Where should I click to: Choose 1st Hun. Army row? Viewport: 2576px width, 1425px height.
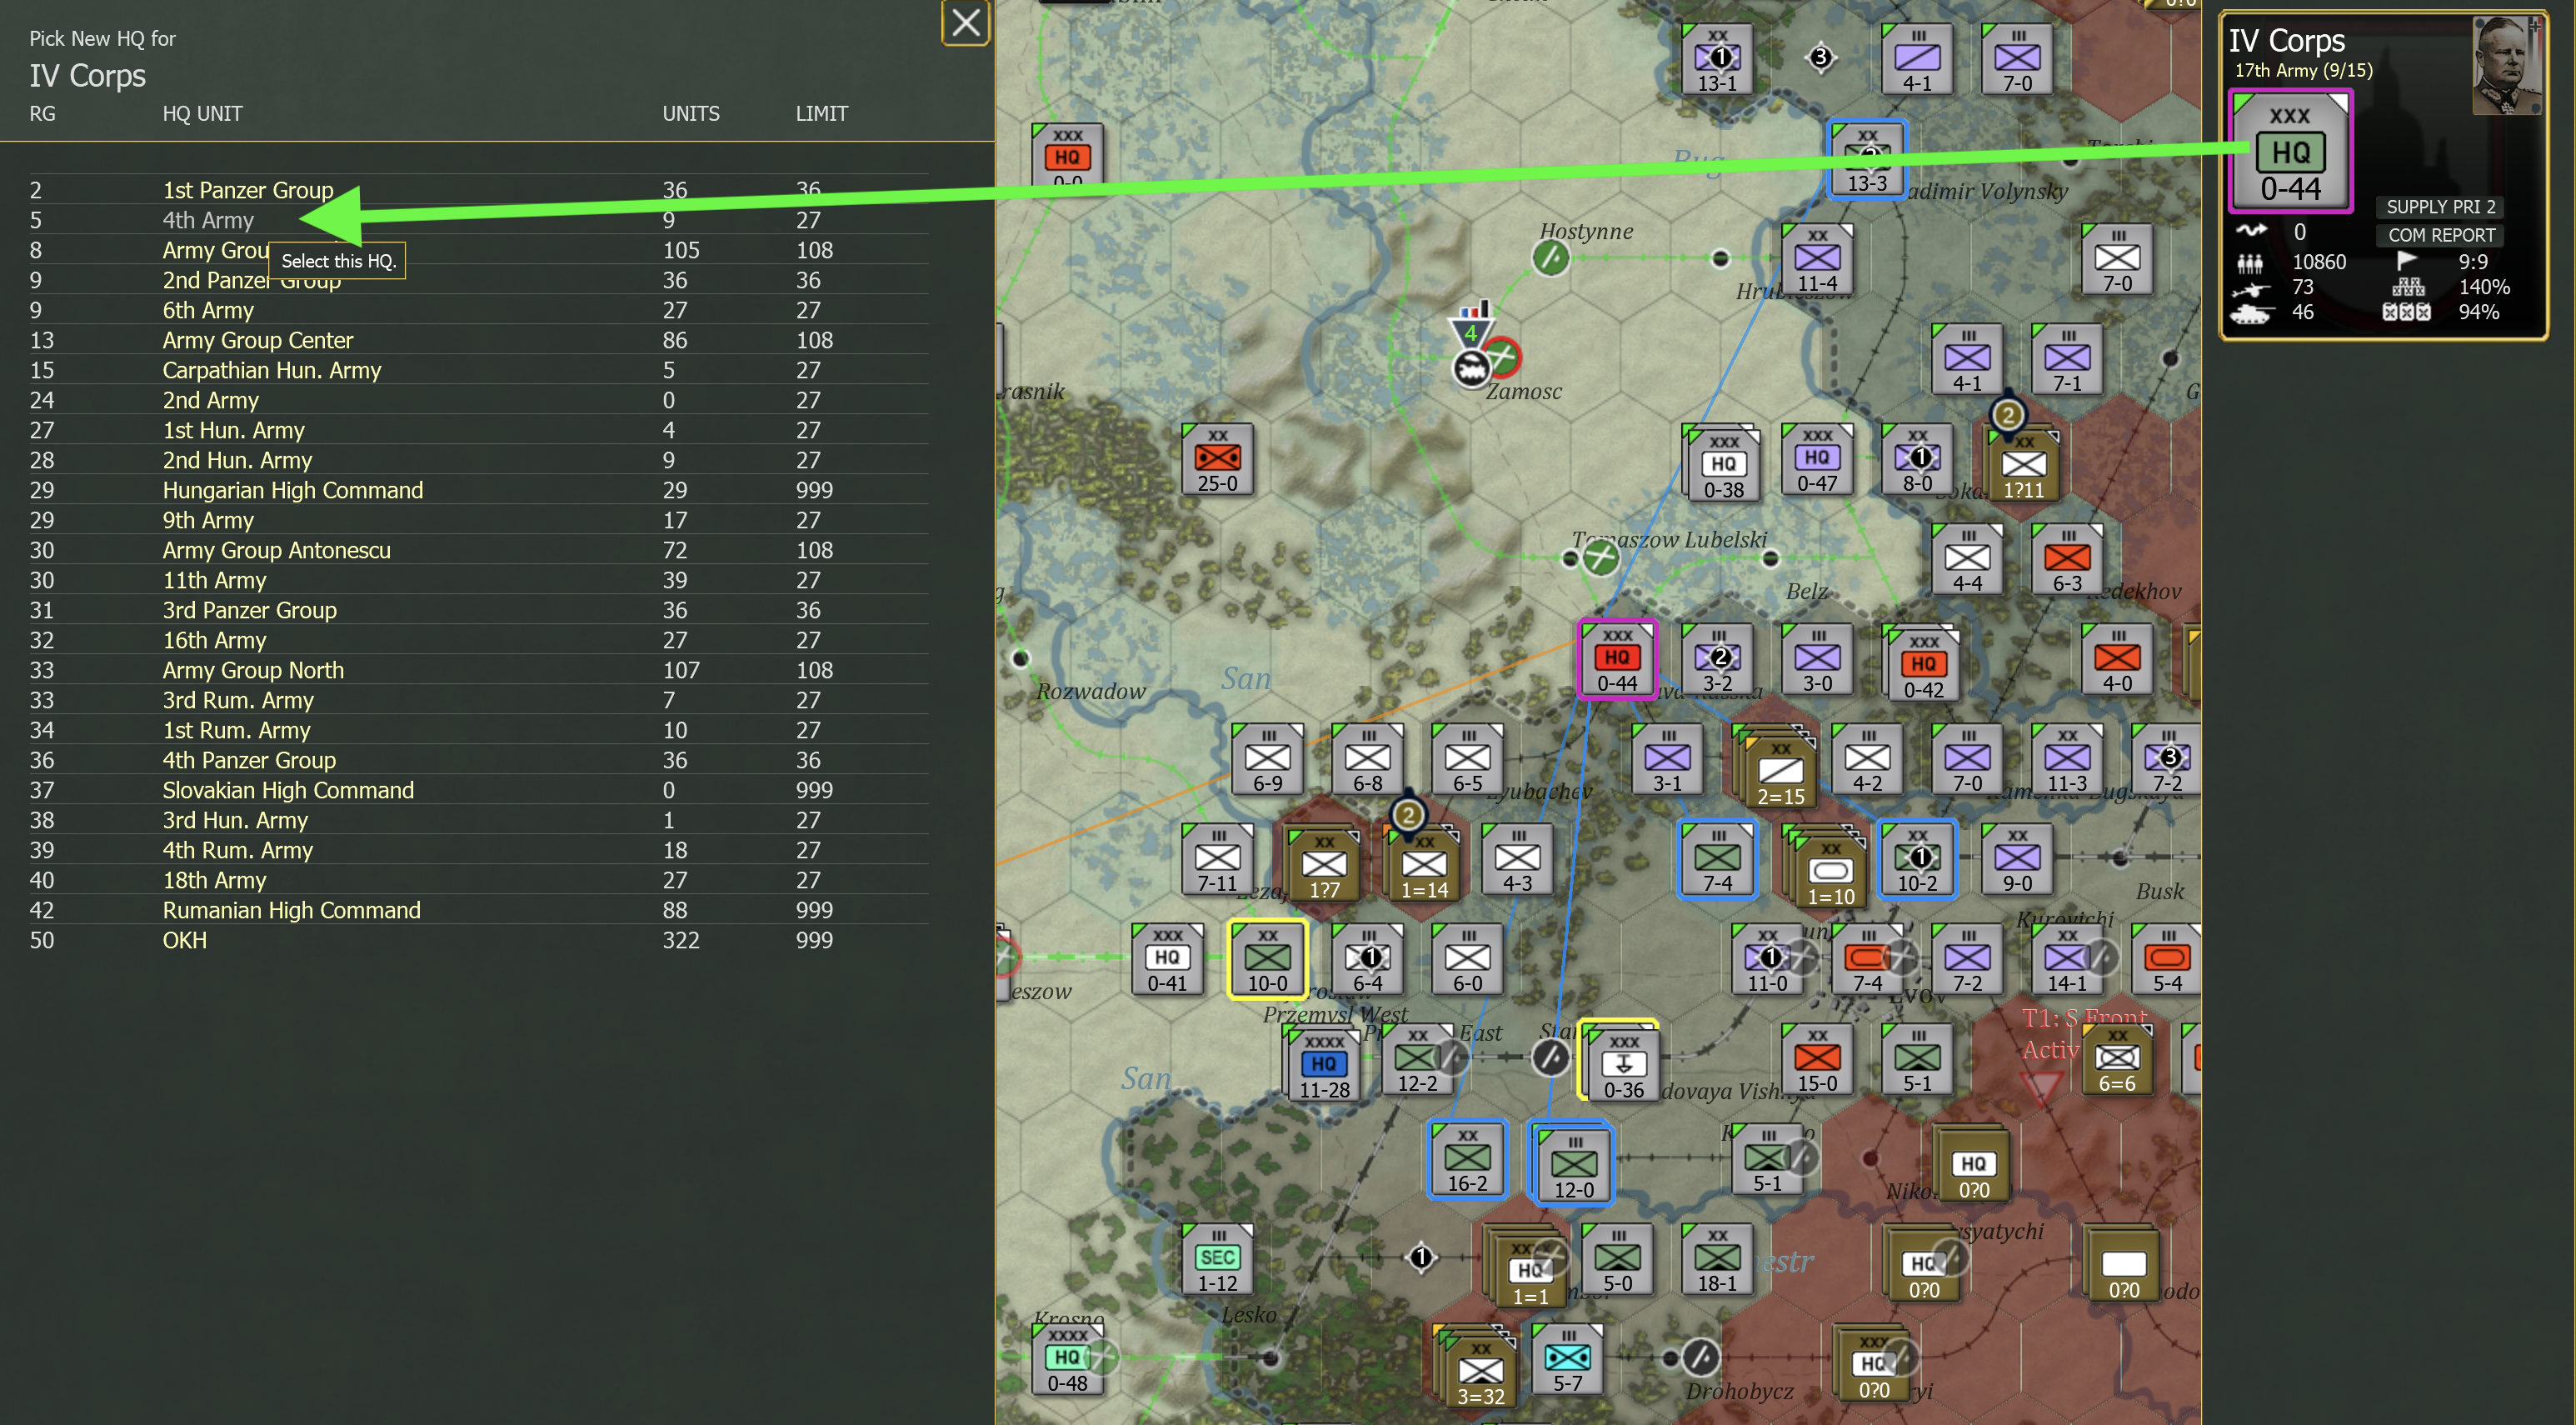[478, 430]
